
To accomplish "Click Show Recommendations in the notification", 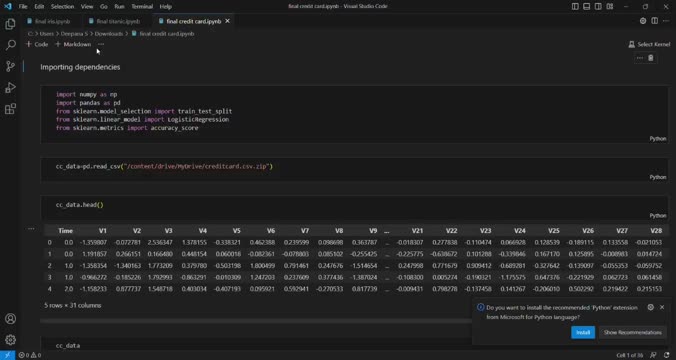I will 632,332.
